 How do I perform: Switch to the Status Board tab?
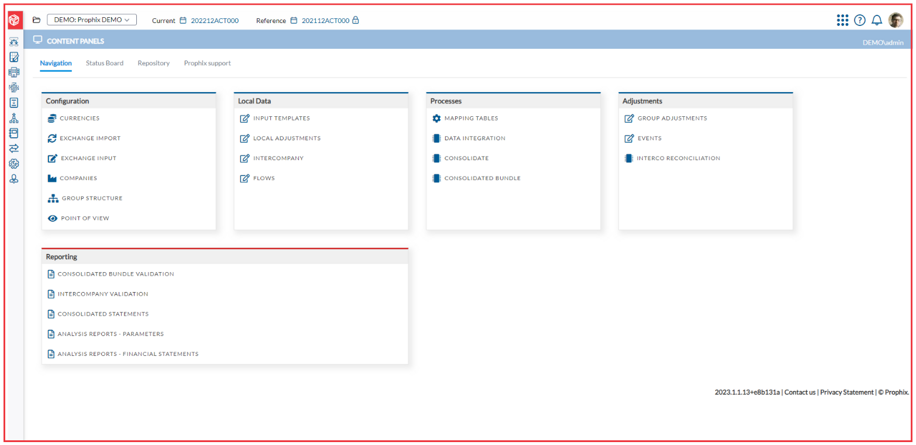pyautogui.click(x=104, y=63)
